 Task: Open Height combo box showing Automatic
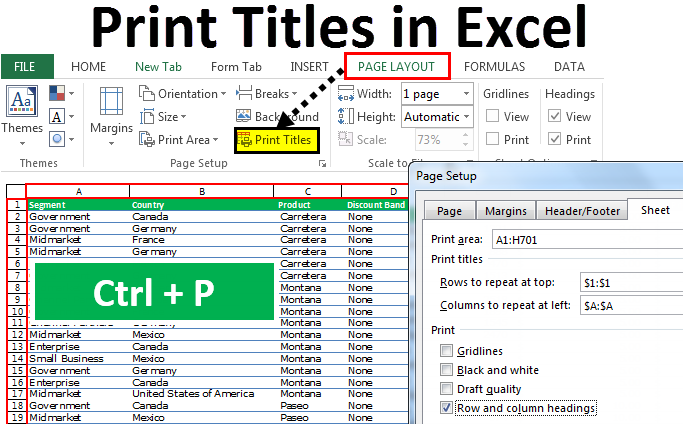(437, 116)
